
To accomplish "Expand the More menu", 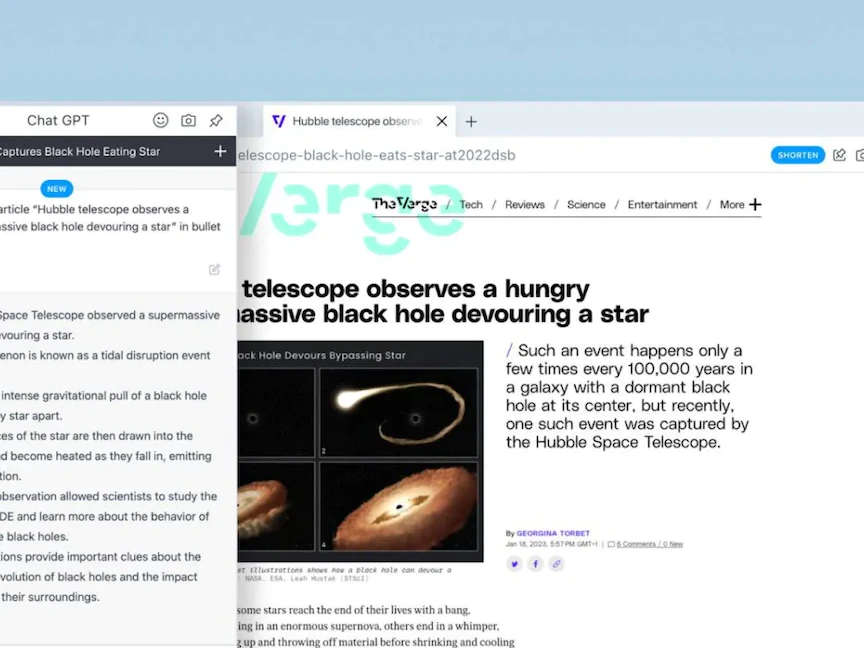I will tap(740, 205).
